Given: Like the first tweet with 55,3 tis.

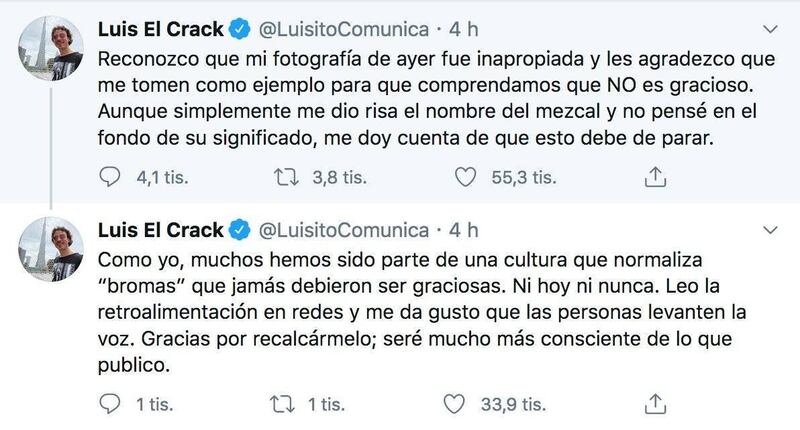Looking at the screenshot, I should 465,177.
